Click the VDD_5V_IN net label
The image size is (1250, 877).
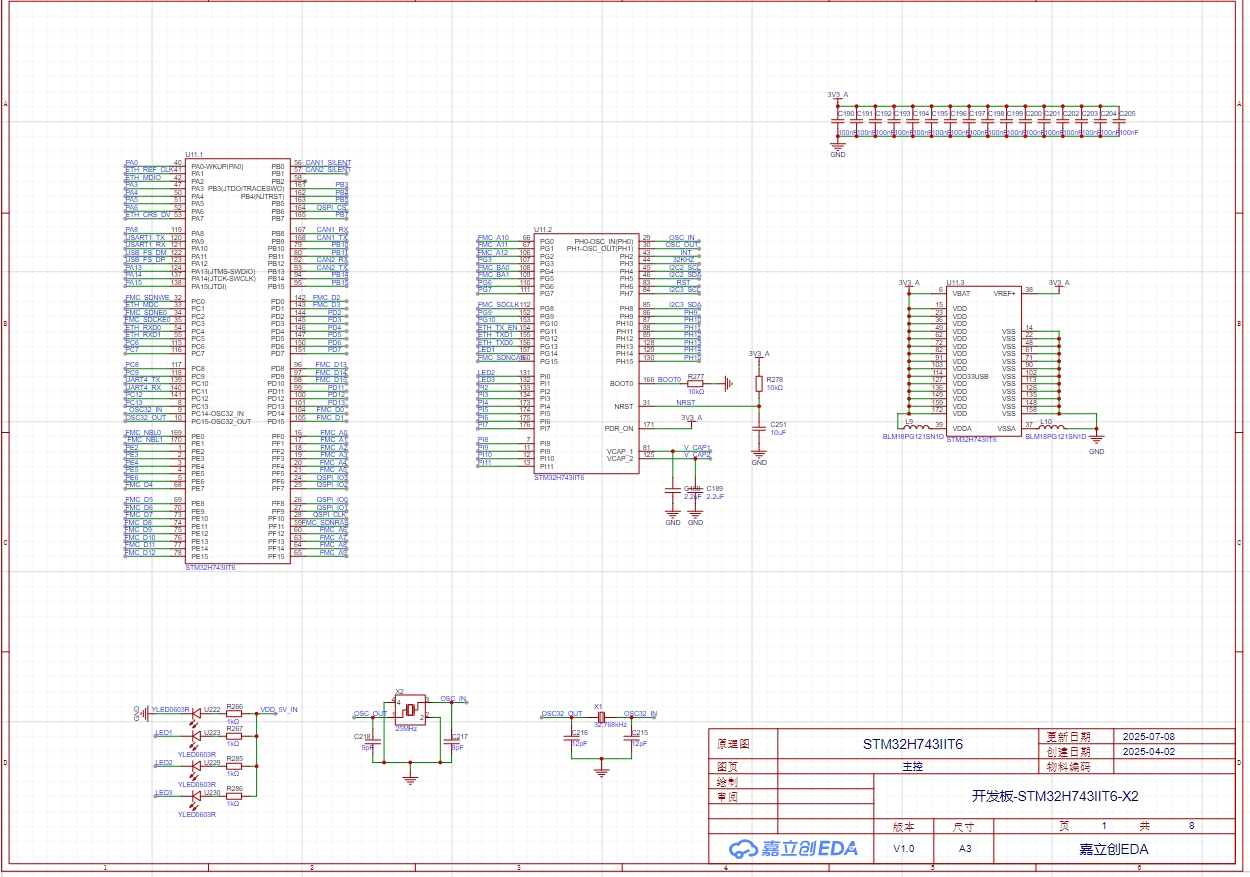[279, 709]
